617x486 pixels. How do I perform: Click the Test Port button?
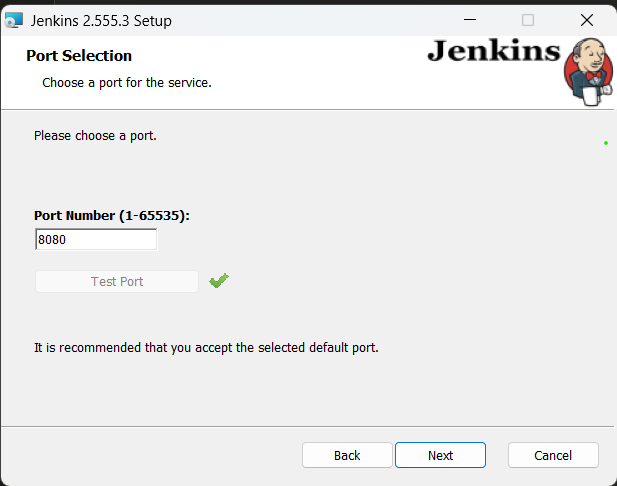click(x=117, y=281)
